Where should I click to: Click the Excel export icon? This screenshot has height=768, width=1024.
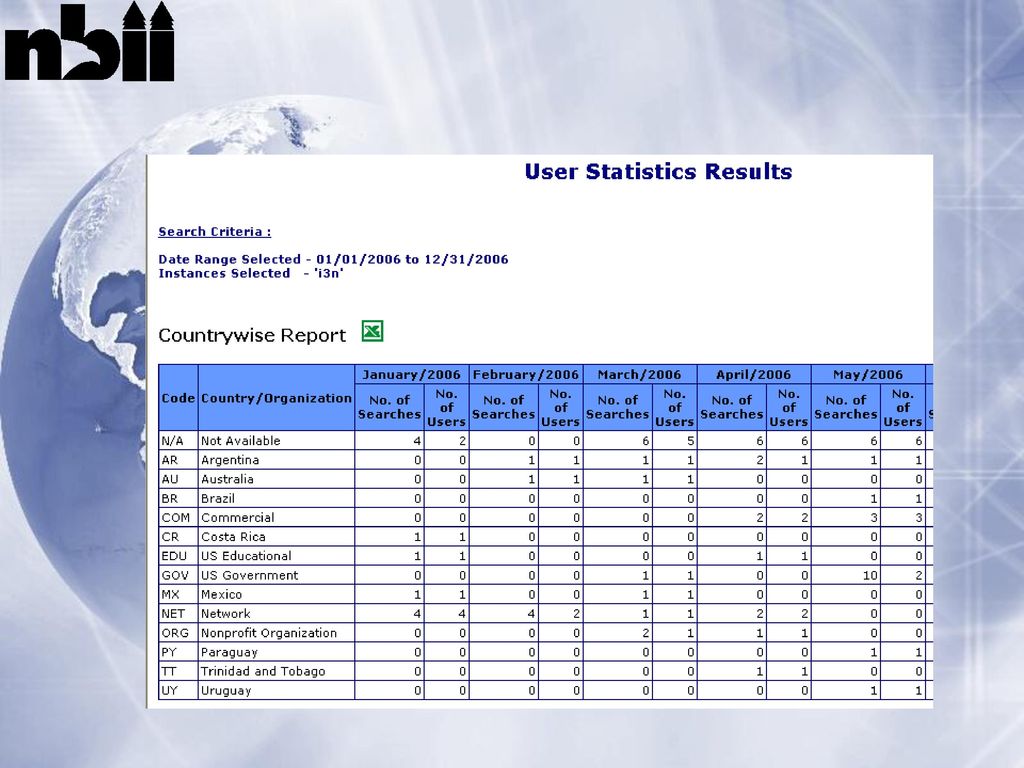pos(372,331)
